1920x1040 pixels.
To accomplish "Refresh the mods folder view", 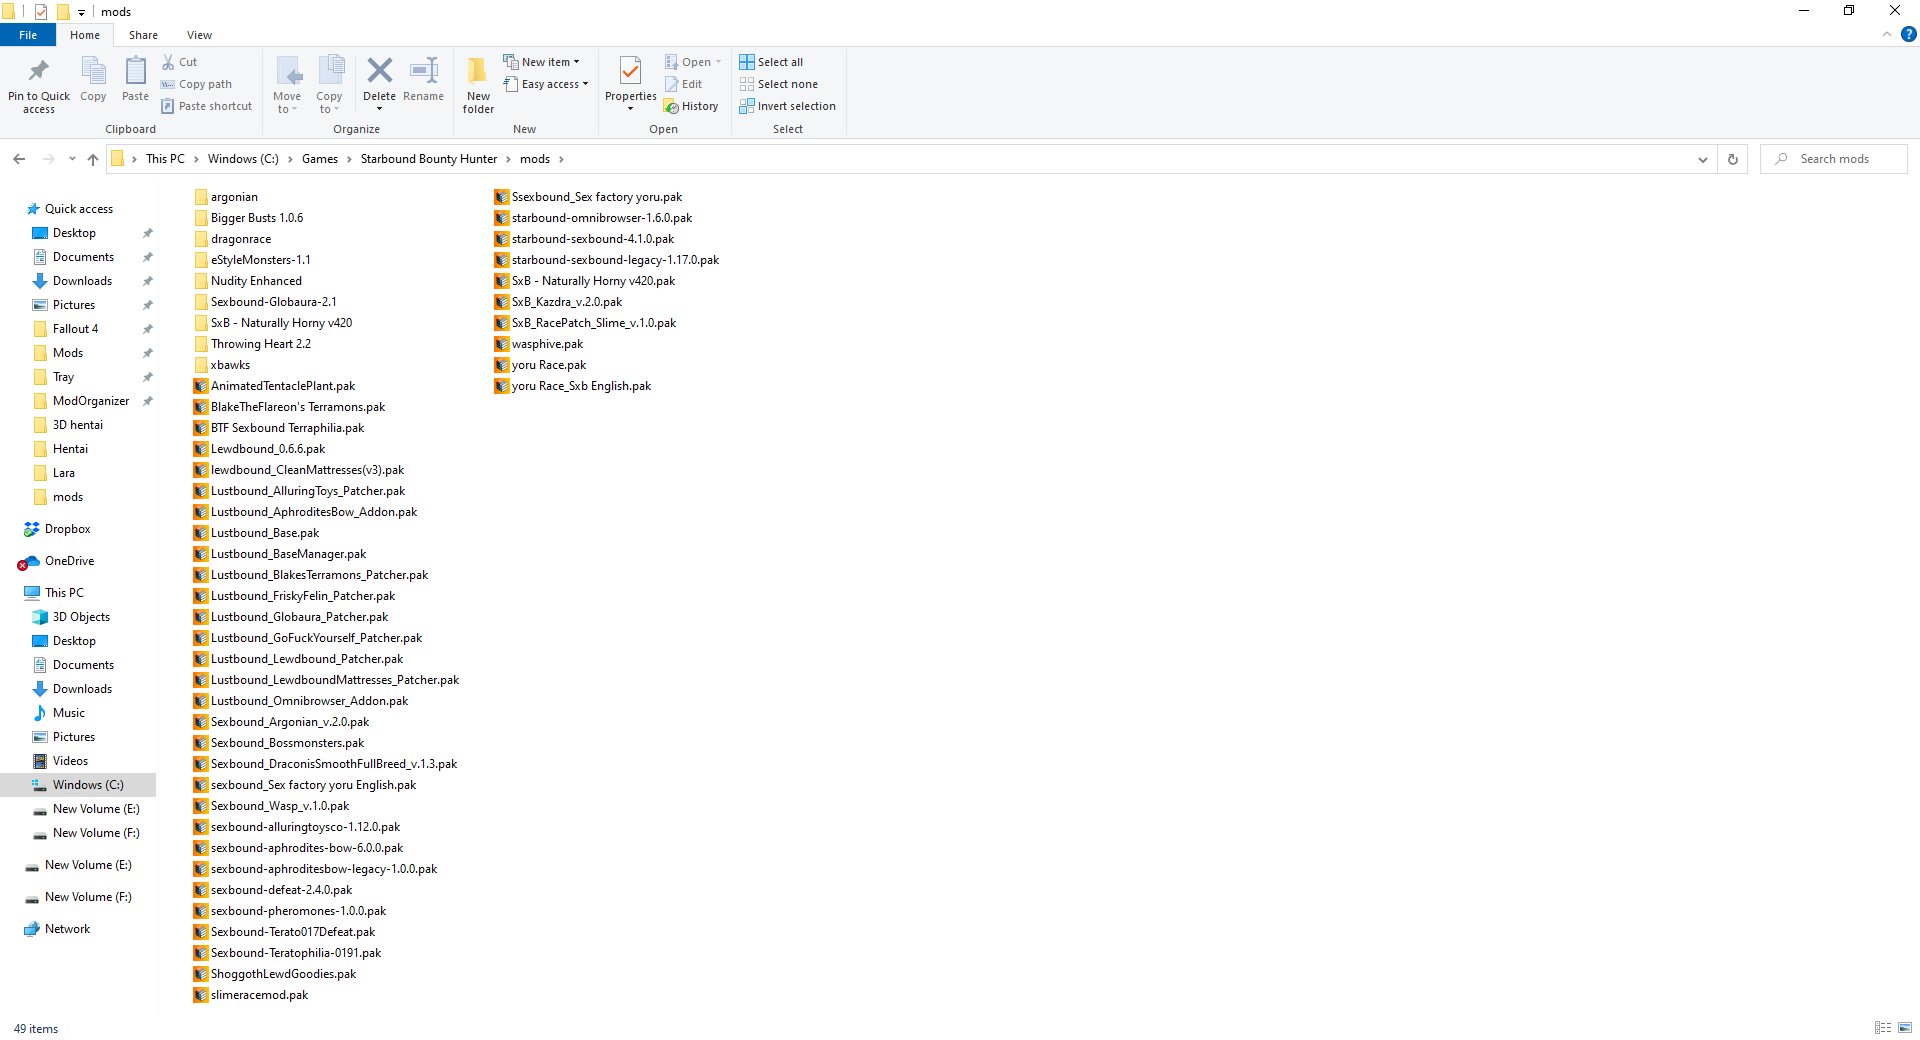I will point(1733,159).
